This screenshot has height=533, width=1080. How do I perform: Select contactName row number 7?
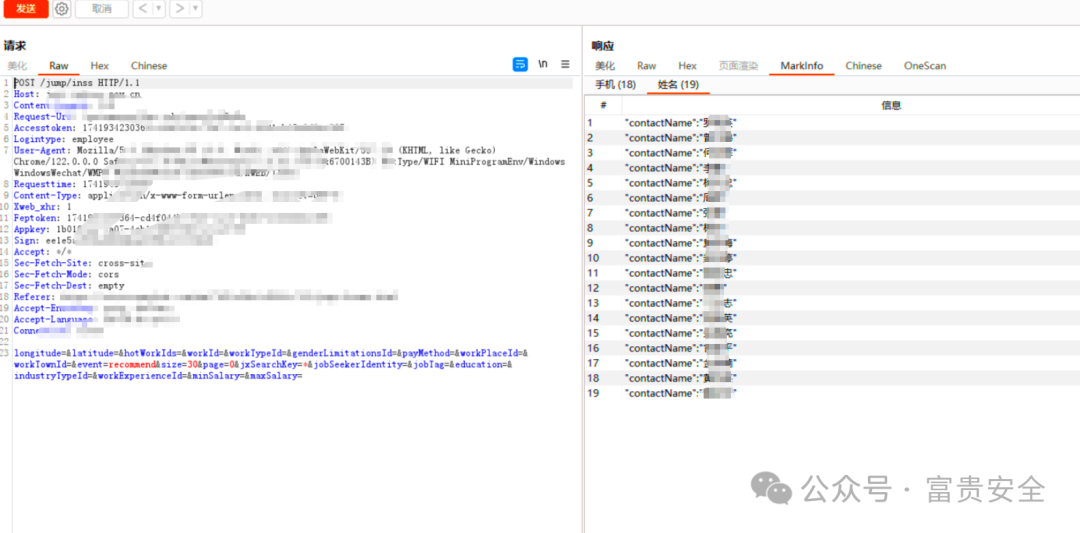(x=832, y=213)
